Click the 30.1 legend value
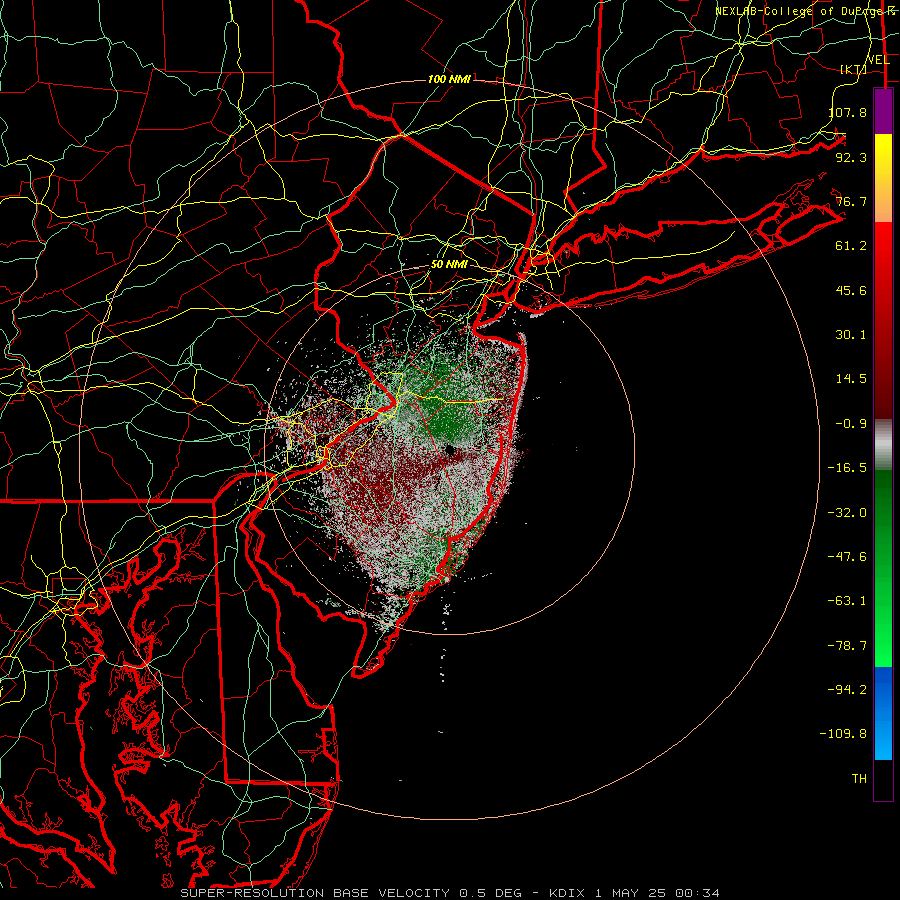The width and height of the screenshot is (900, 900). pyautogui.click(x=851, y=335)
